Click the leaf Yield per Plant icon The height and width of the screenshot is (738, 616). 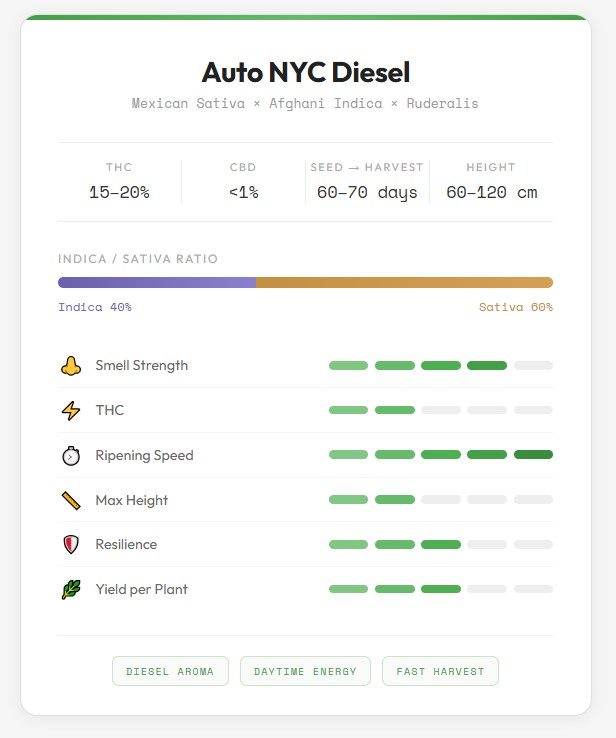coord(70,590)
